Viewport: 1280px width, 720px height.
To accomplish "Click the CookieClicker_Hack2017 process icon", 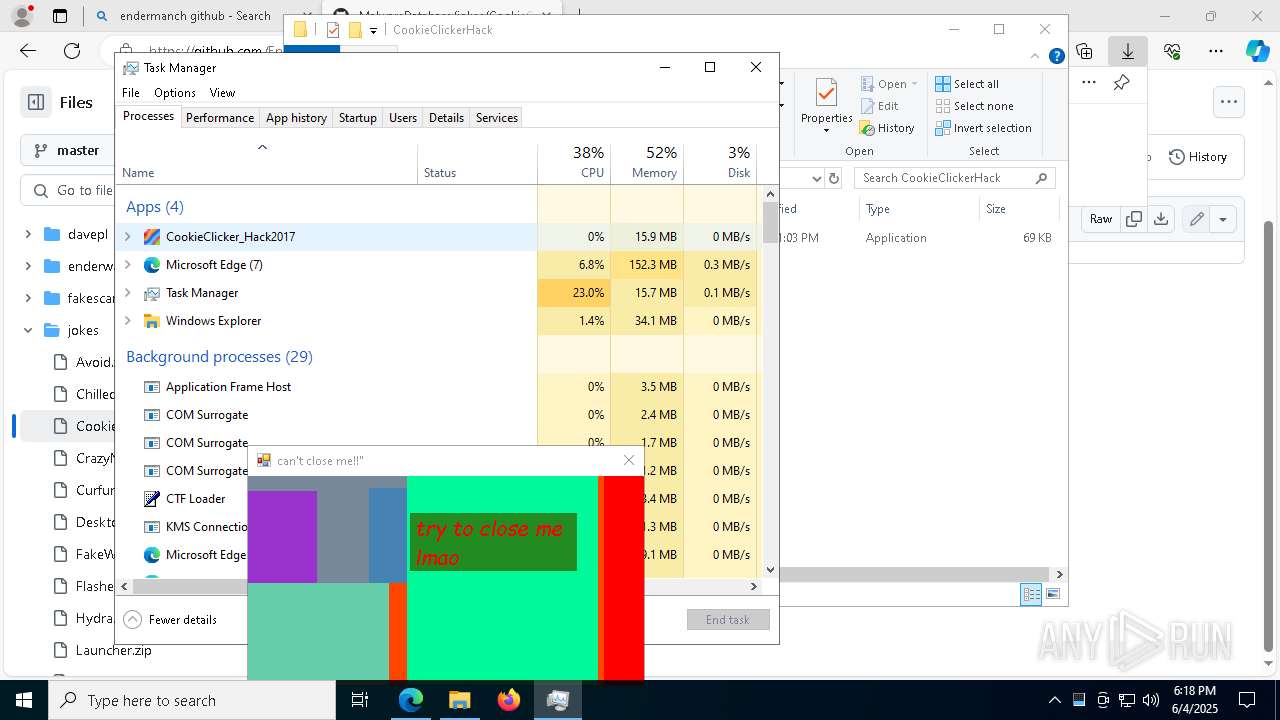I will pyautogui.click(x=152, y=237).
